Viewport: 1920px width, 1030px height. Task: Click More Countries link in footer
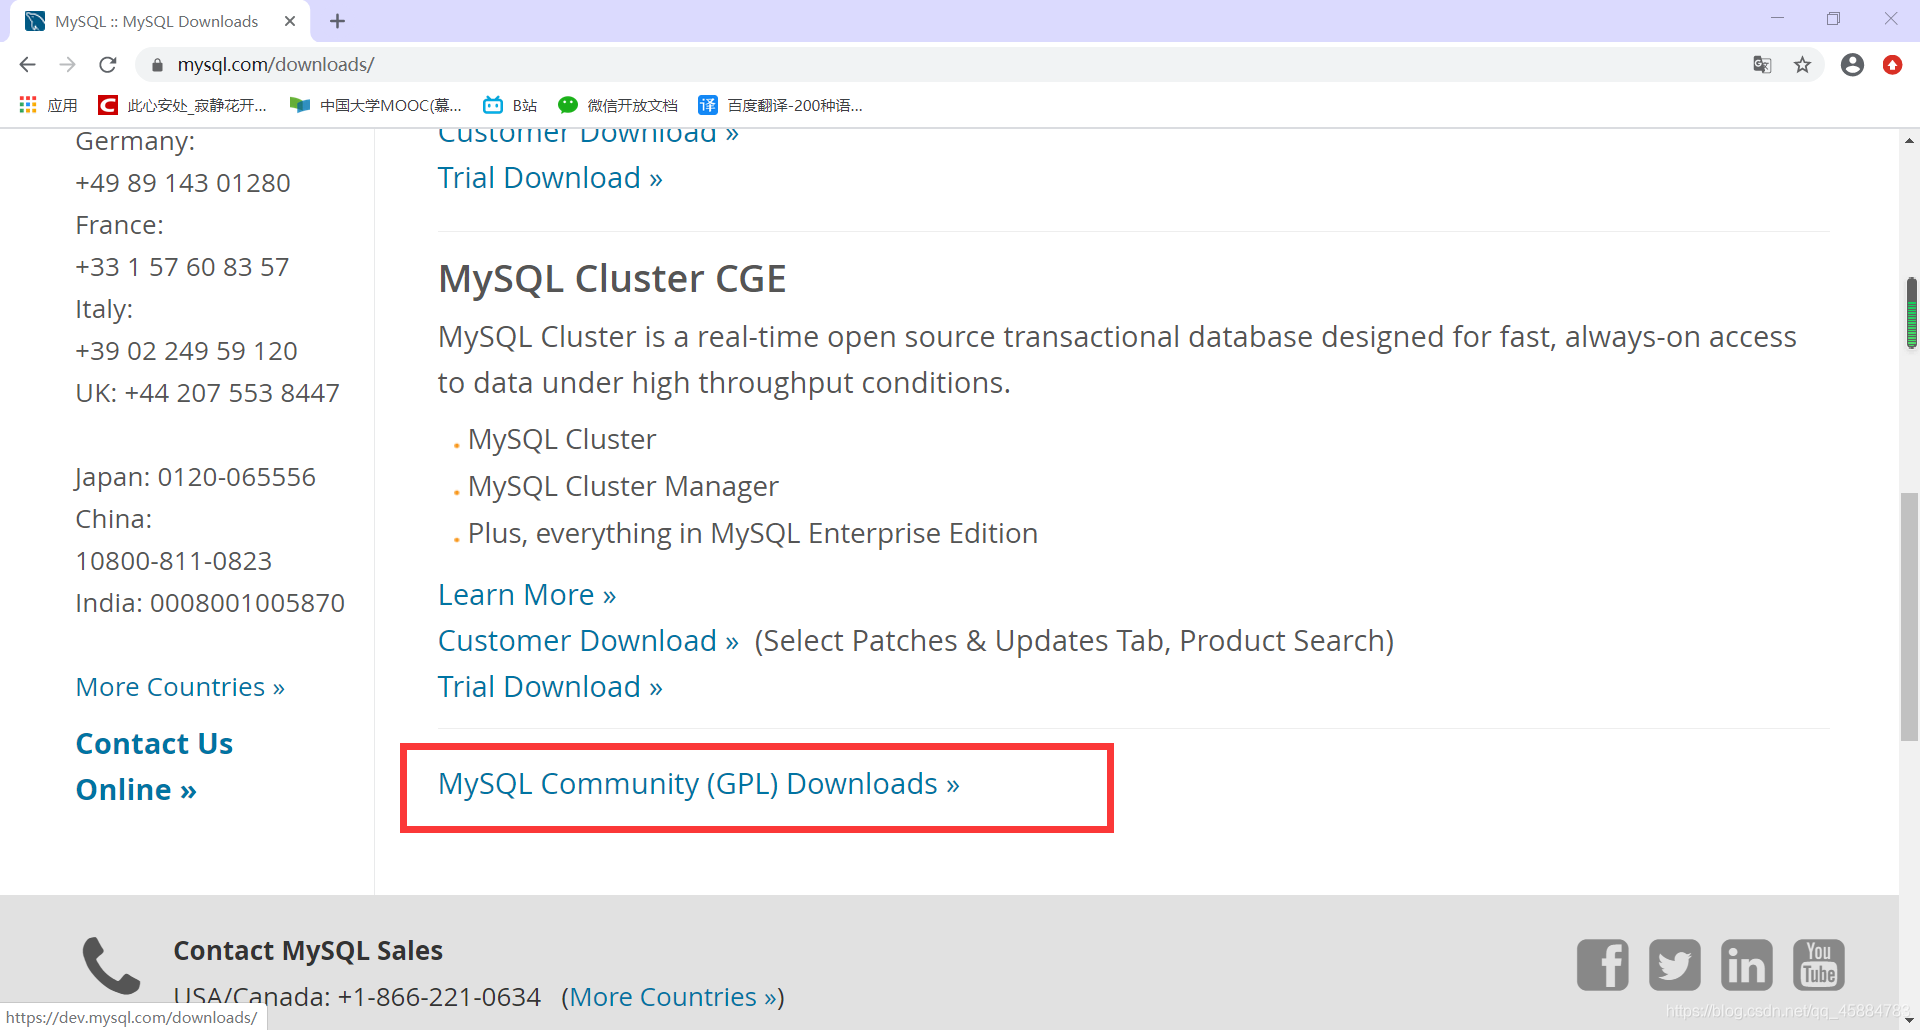point(673,997)
